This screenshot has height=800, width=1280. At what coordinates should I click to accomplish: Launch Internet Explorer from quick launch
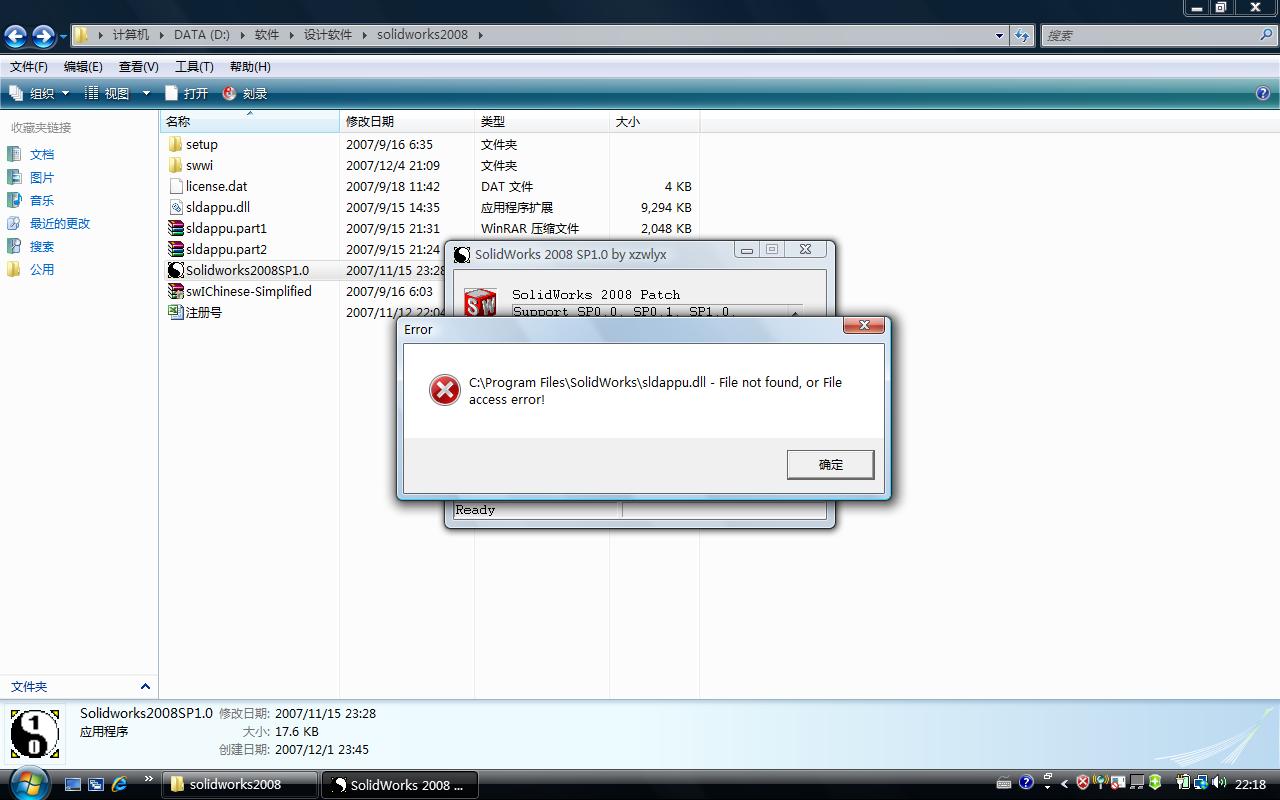(x=120, y=785)
